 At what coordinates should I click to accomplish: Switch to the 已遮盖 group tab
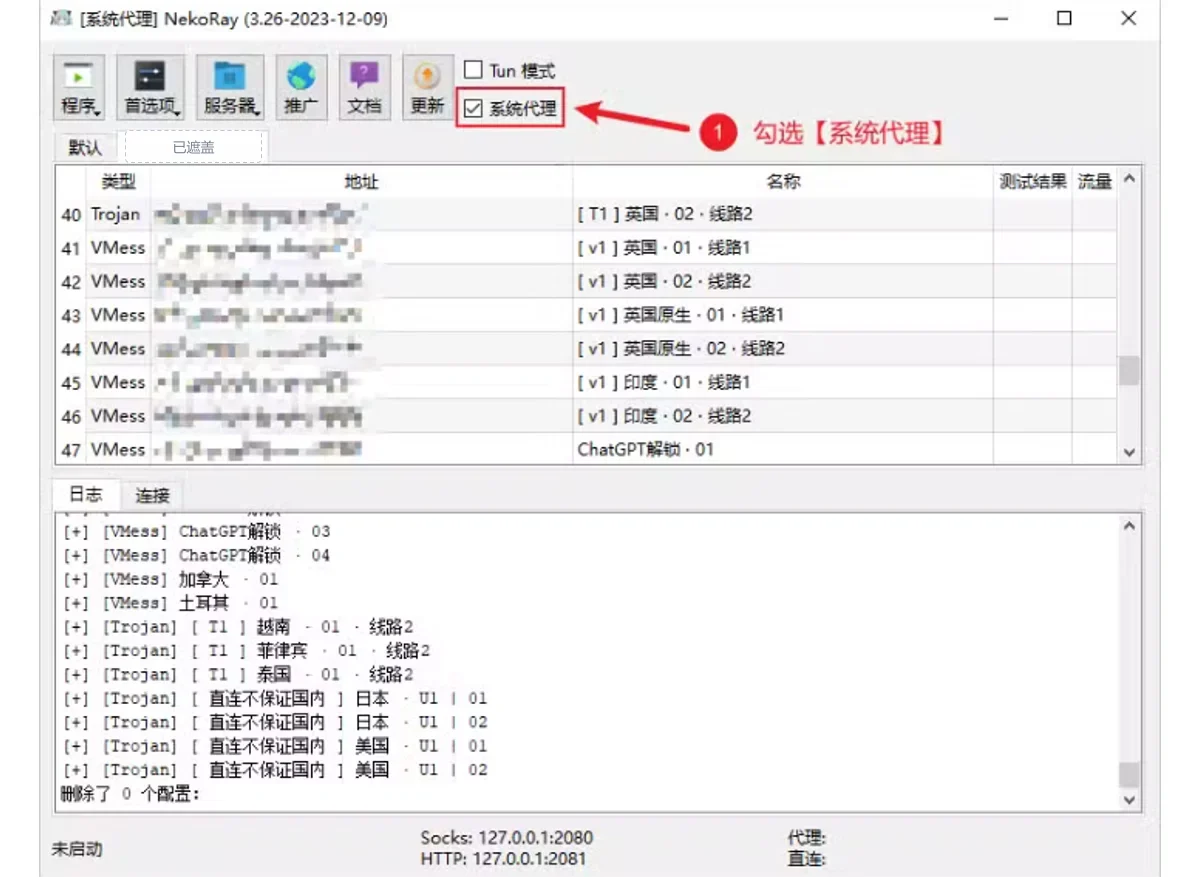point(194,147)
